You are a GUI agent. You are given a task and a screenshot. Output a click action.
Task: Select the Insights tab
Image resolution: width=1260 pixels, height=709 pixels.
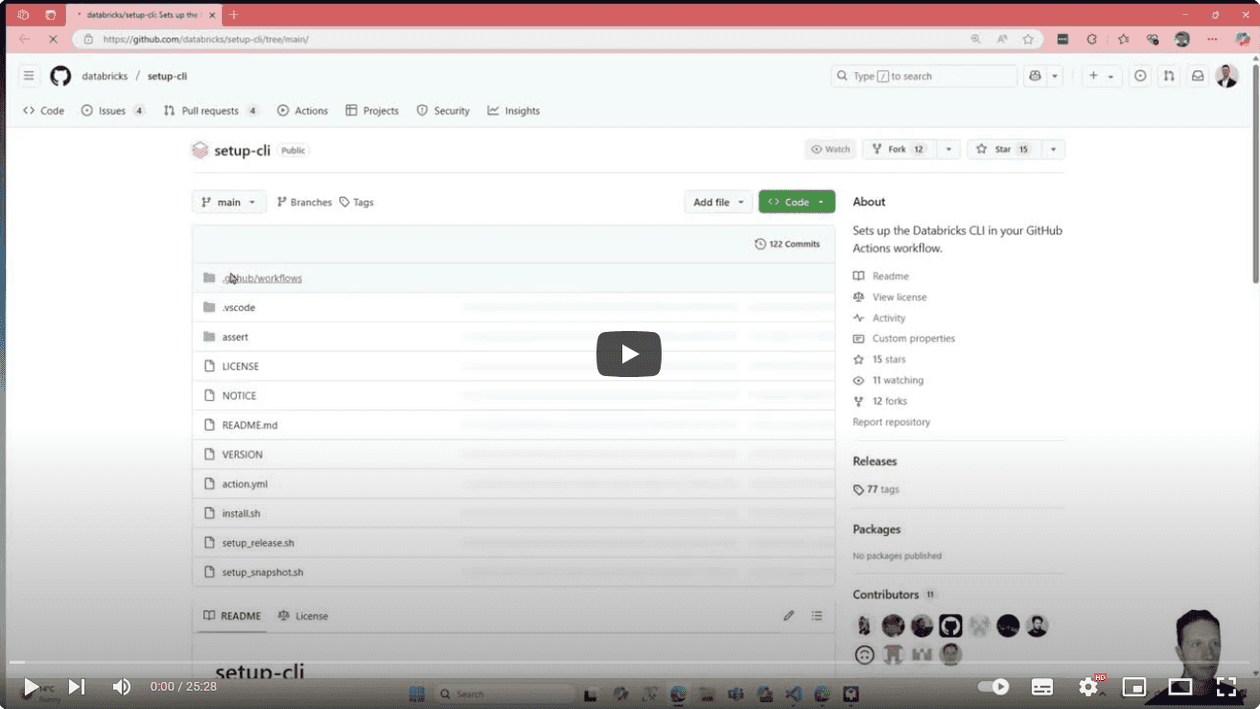(513, 110)
